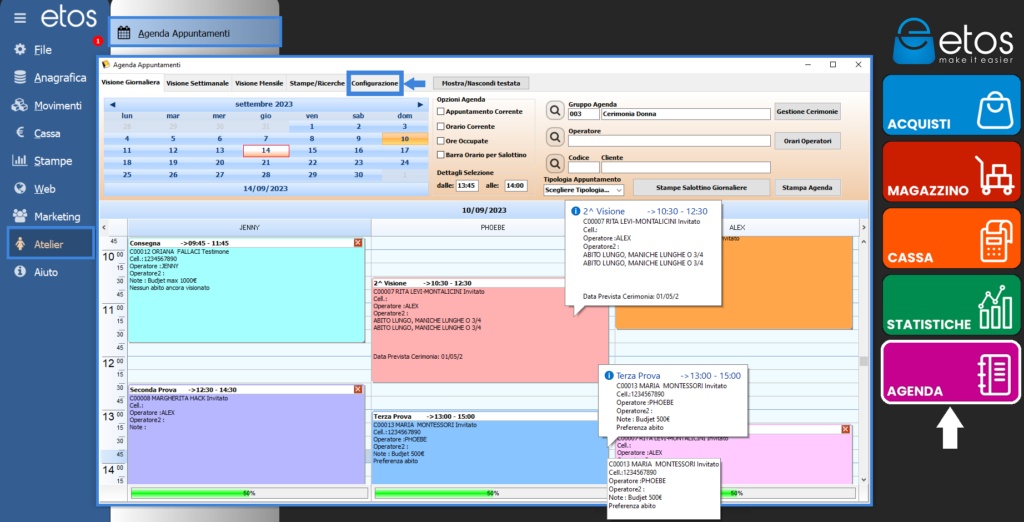
Task: Open the Agenda Appuntamenti tab button
Action: [x=196, y=33]
